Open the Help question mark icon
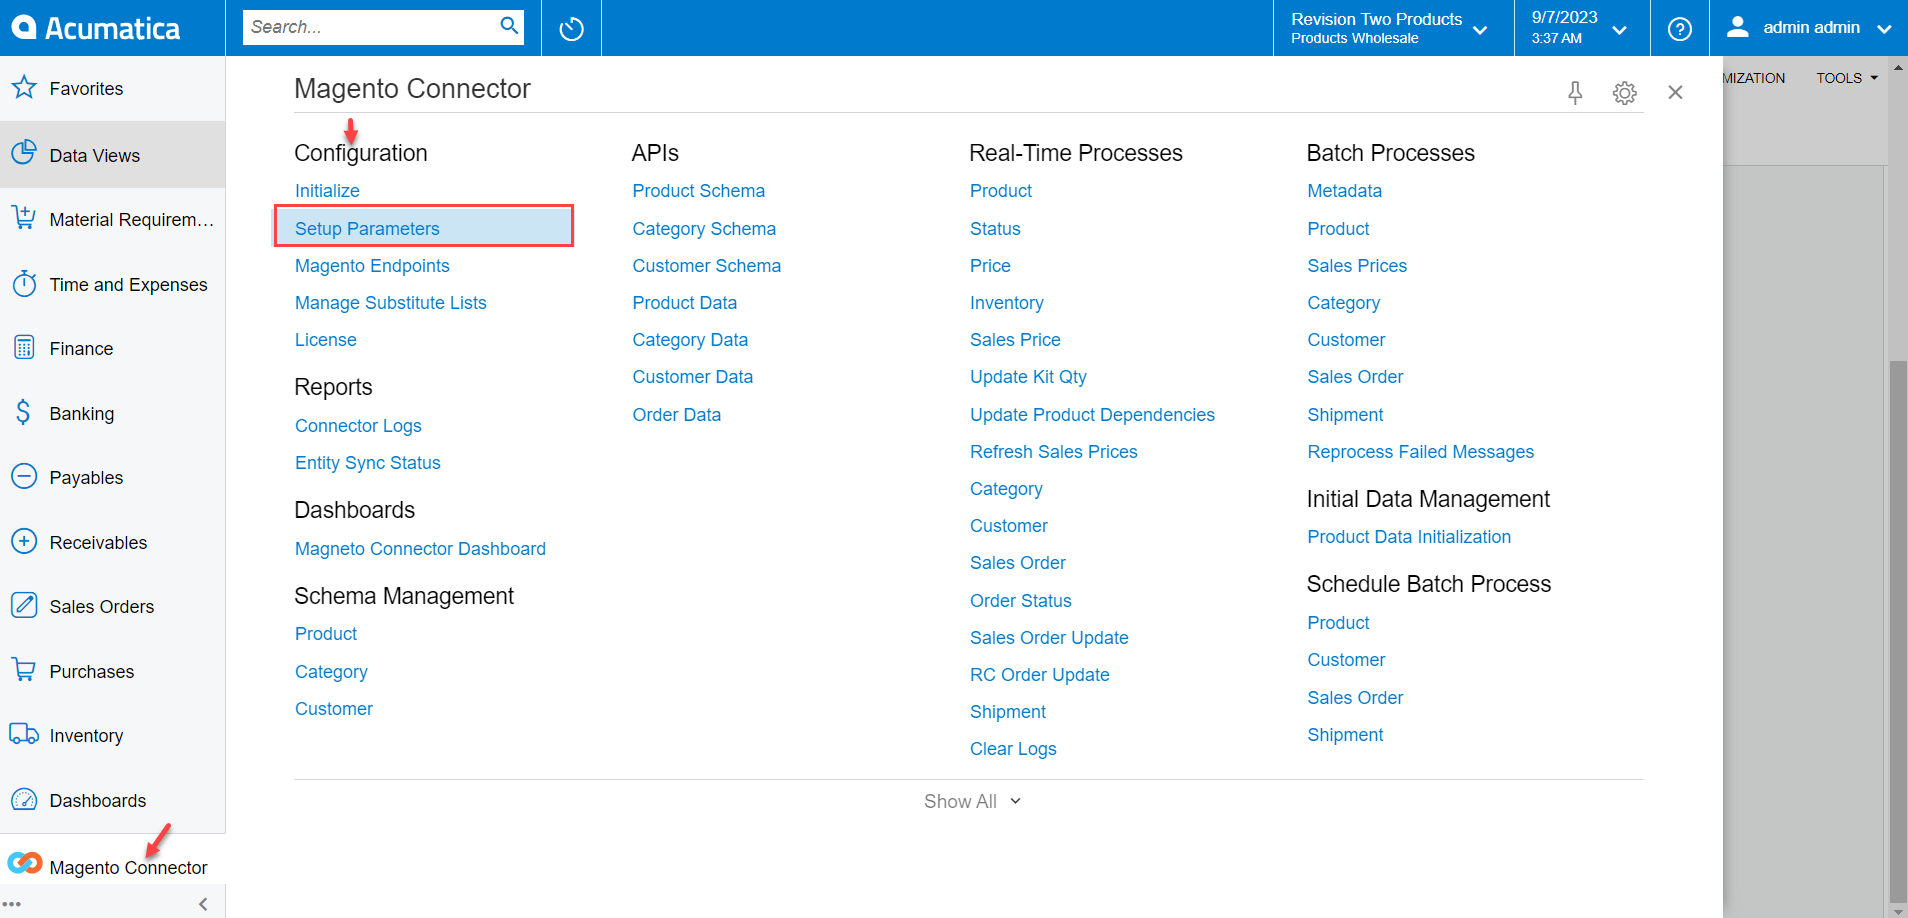Image resolution: width=1908 pixels, height=918 pixels. (x=1680, y=28)
